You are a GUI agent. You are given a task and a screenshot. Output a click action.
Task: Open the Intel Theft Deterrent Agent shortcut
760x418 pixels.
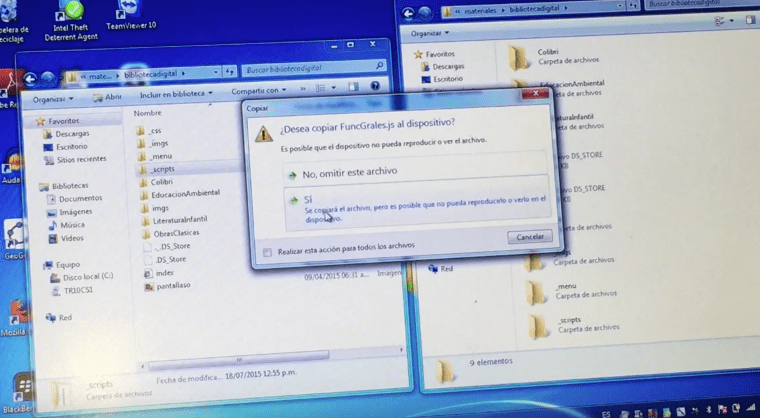tap(72, 14)
